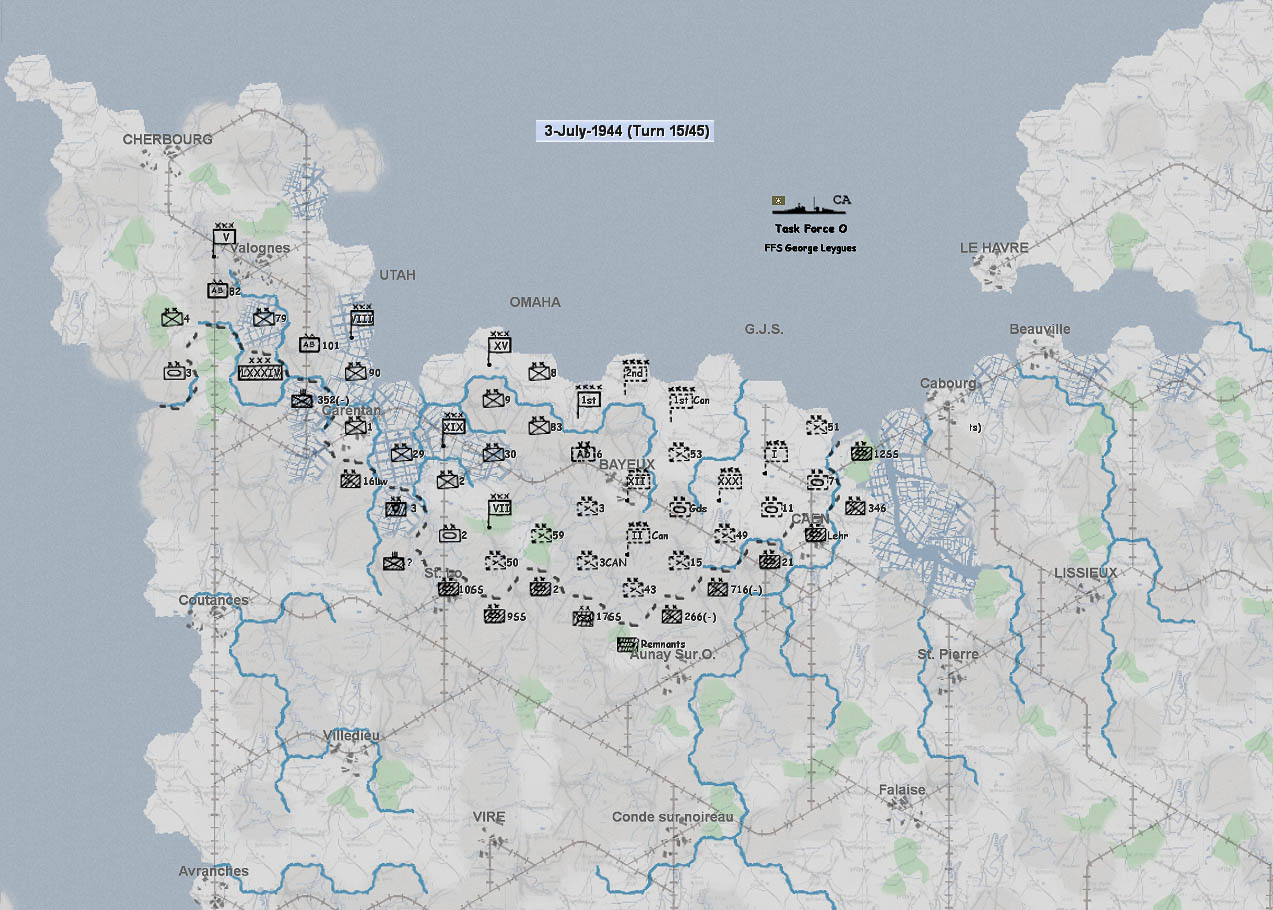Click the German 17SS division counter
Viewport: 1273px width, 910px height.
click(583, 618)
